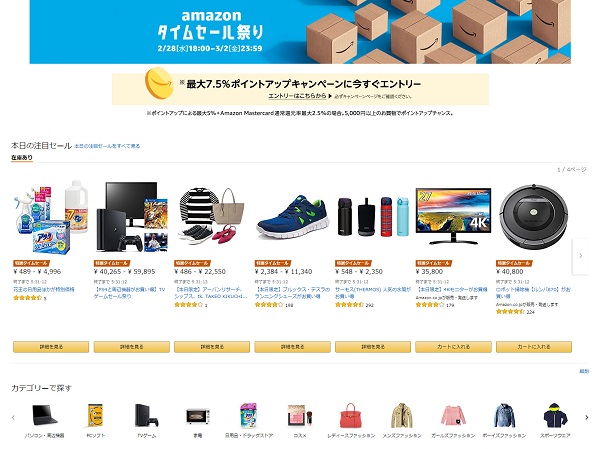Viewport: 600px width, 449px height.
Task: Select the TVゲーム console category icon
Action: pyautogui.click(x=146, y=416)
